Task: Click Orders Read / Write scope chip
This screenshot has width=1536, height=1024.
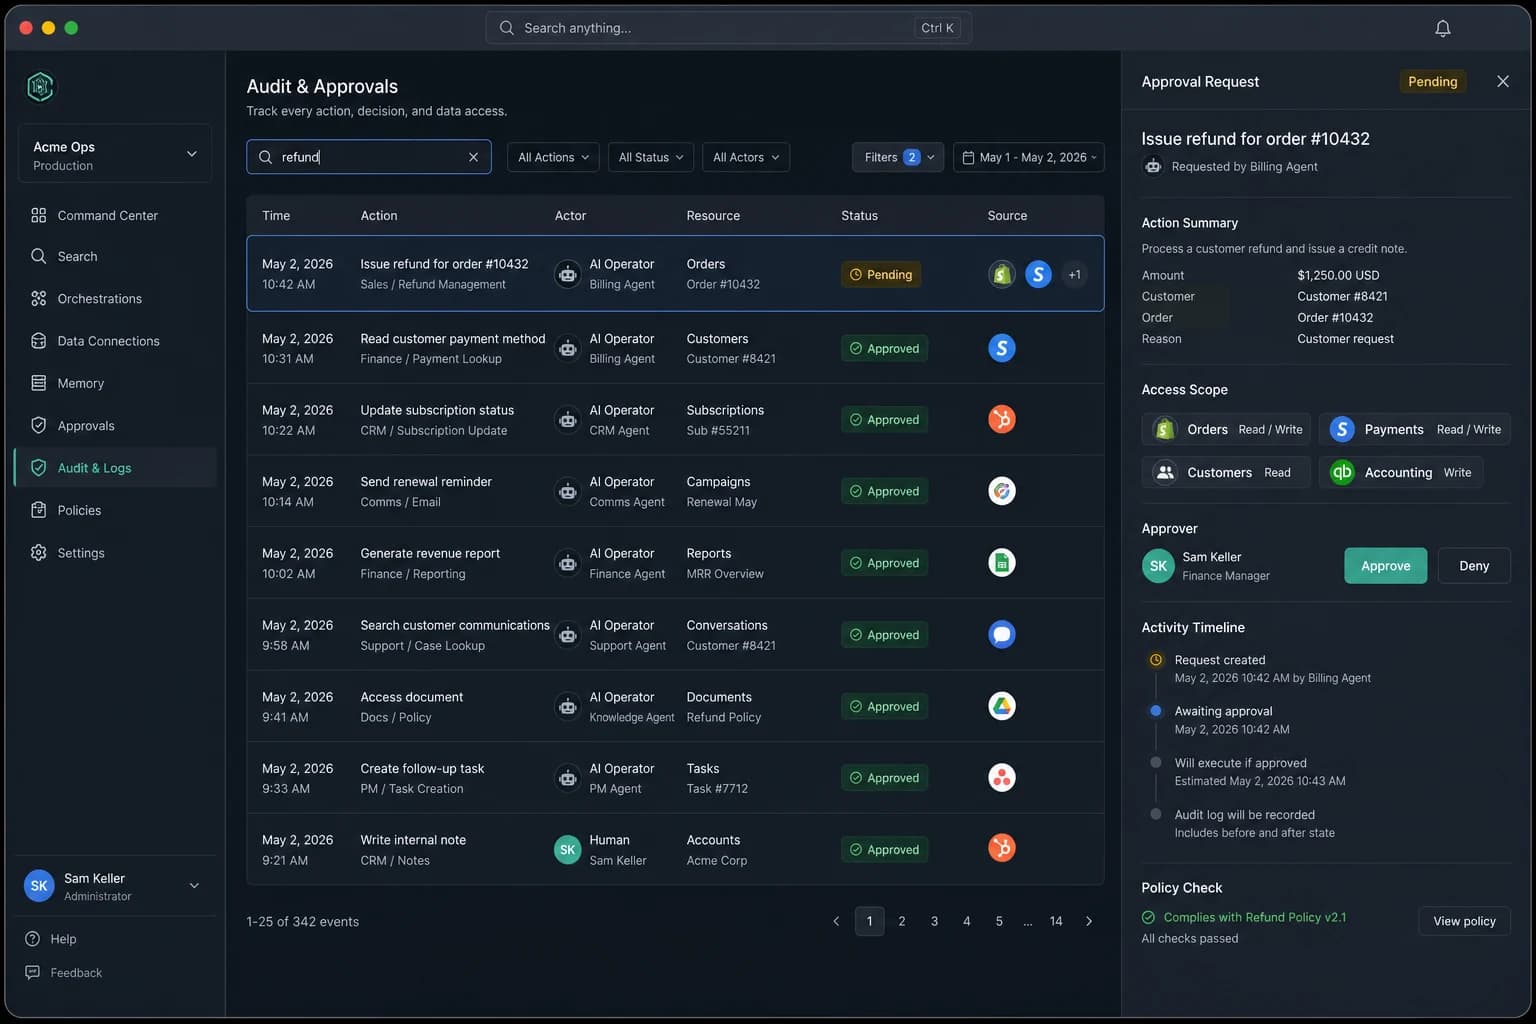Action: point(1226,429)
